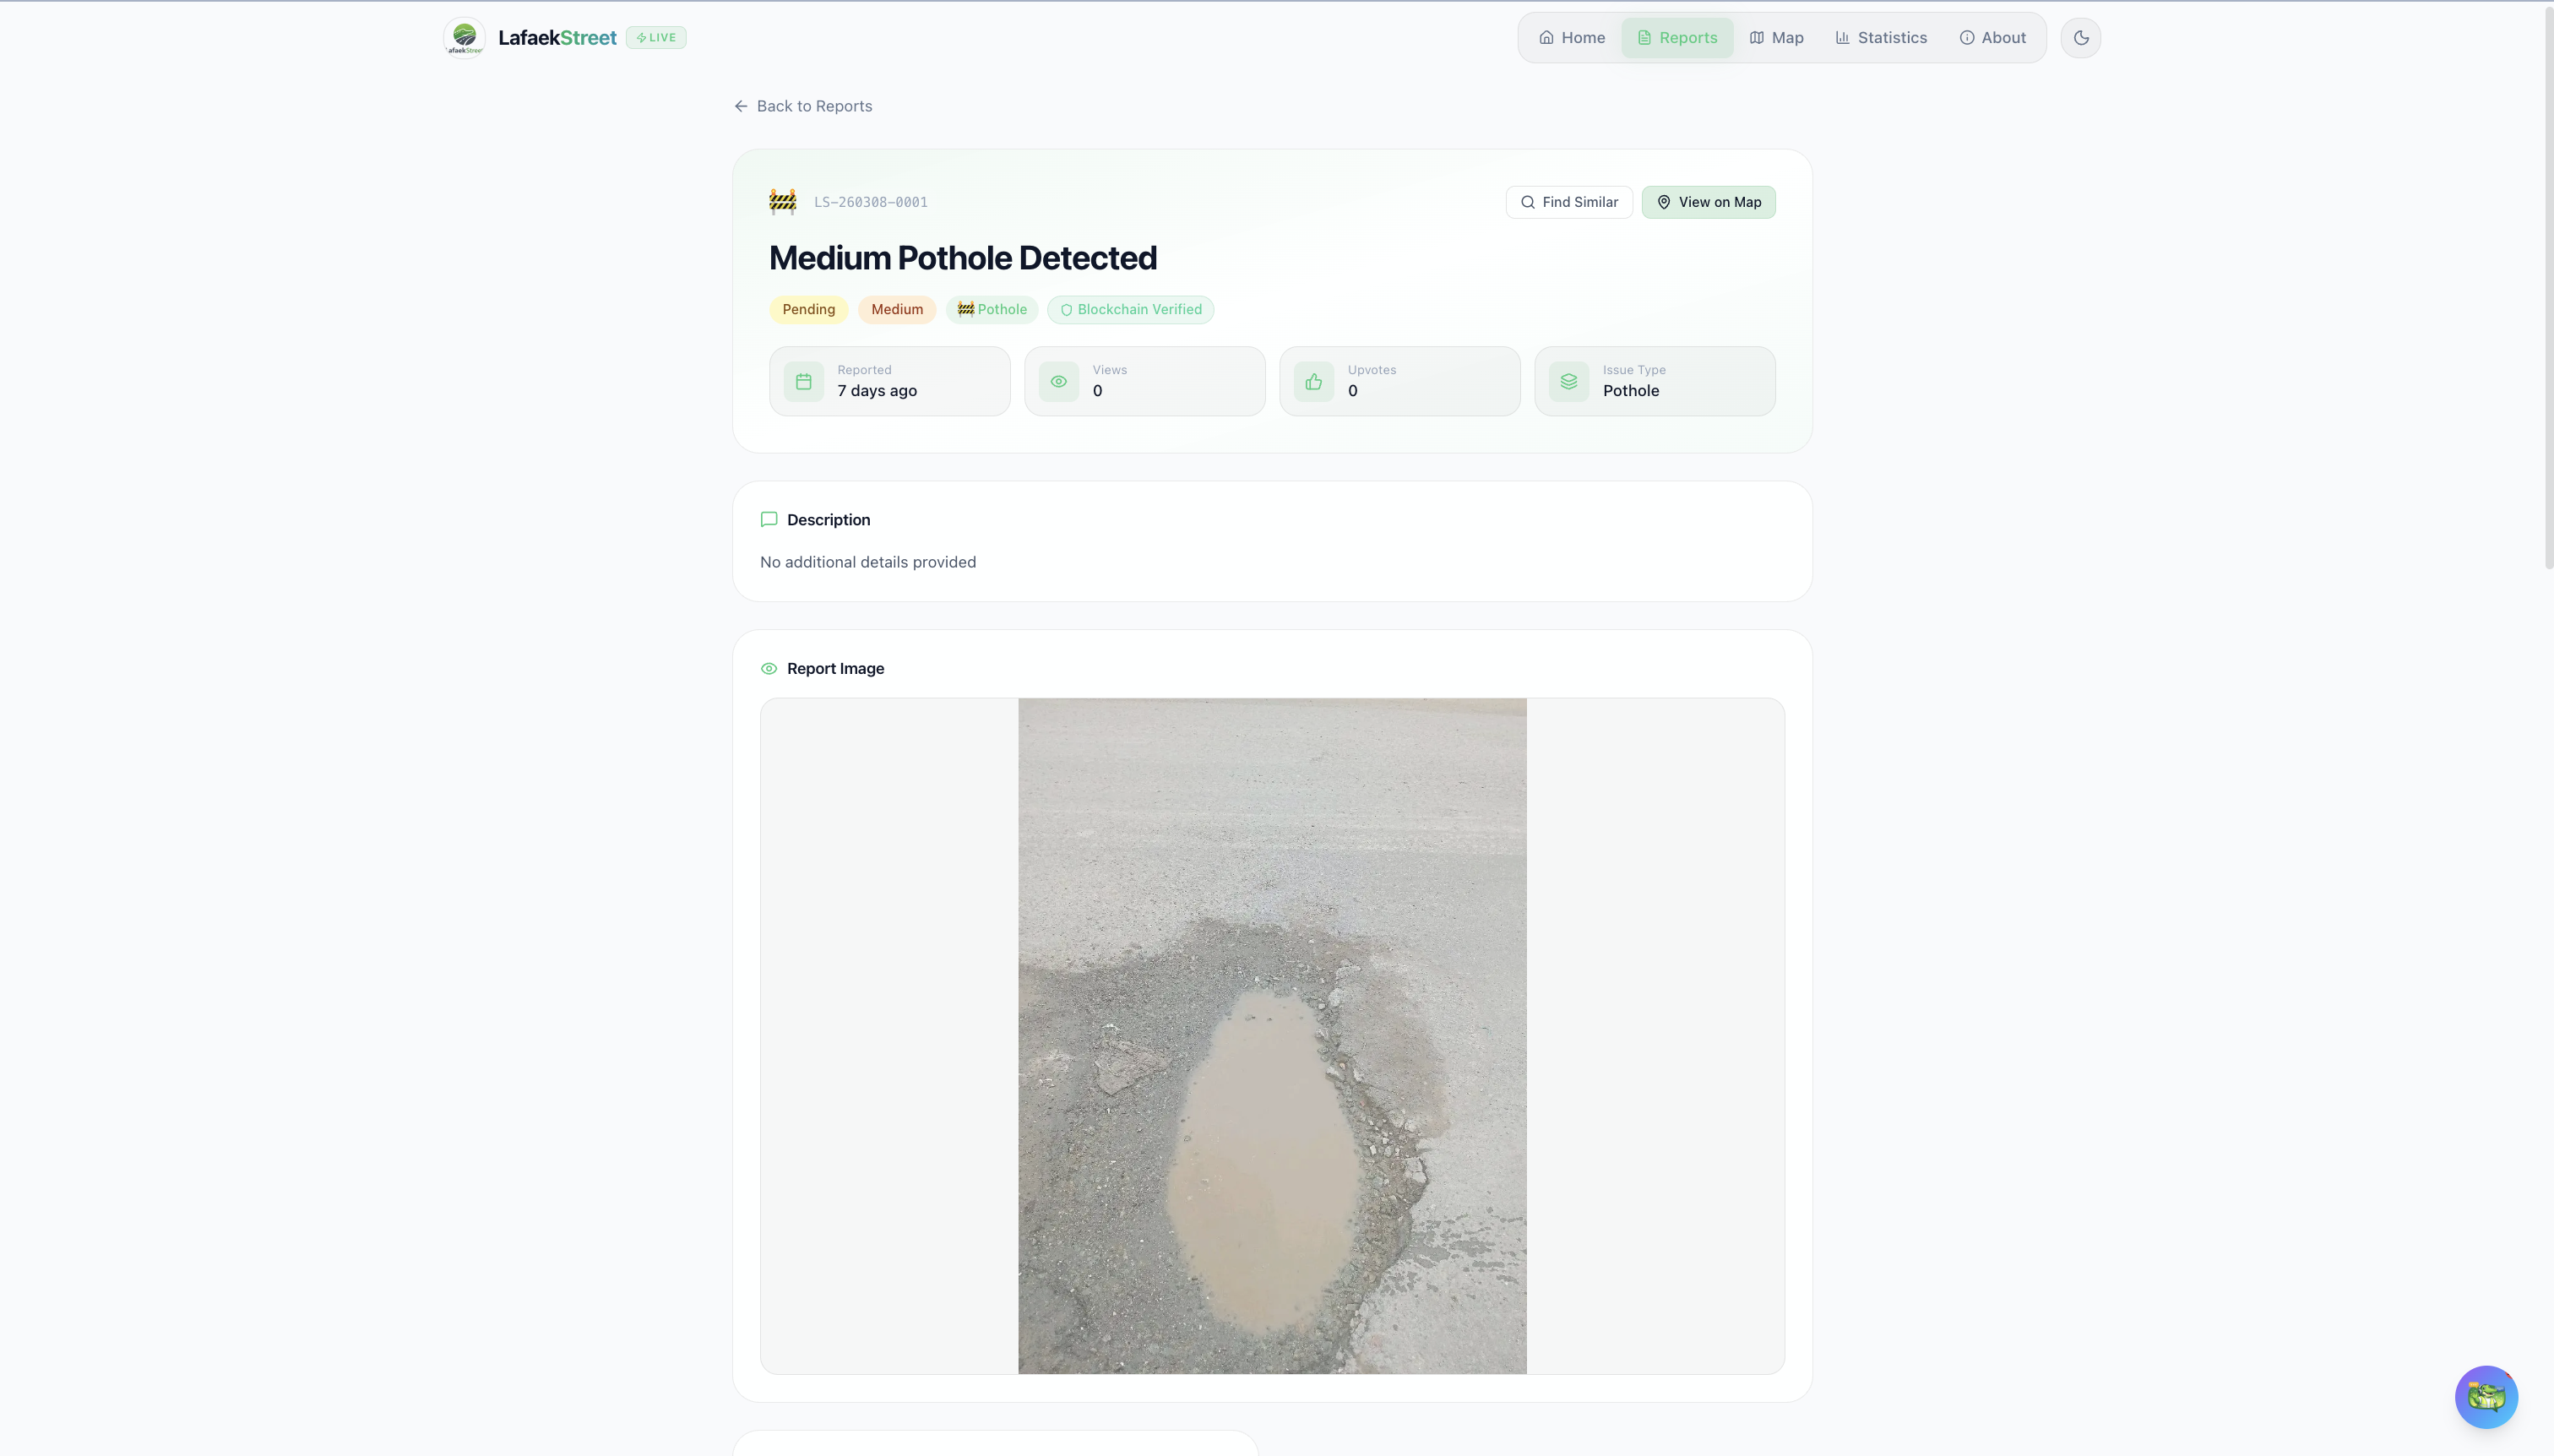Screen dimensions: 2554x1456
Task: Click the layers icon for Issue Type
Action: [1569, 381]
